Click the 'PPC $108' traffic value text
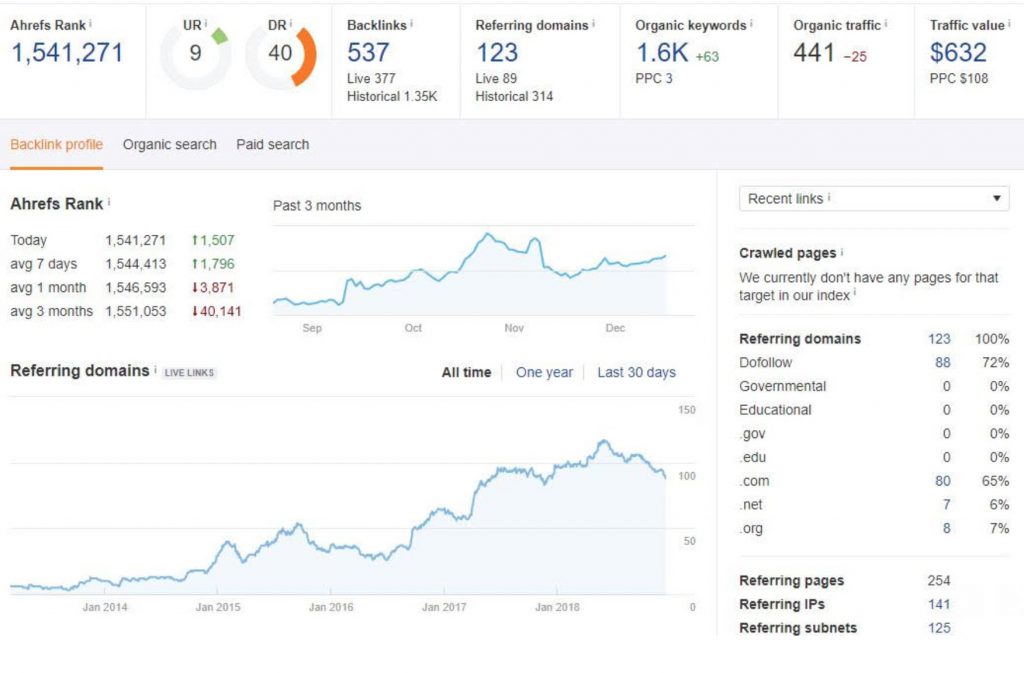 [x=959, y=78]
